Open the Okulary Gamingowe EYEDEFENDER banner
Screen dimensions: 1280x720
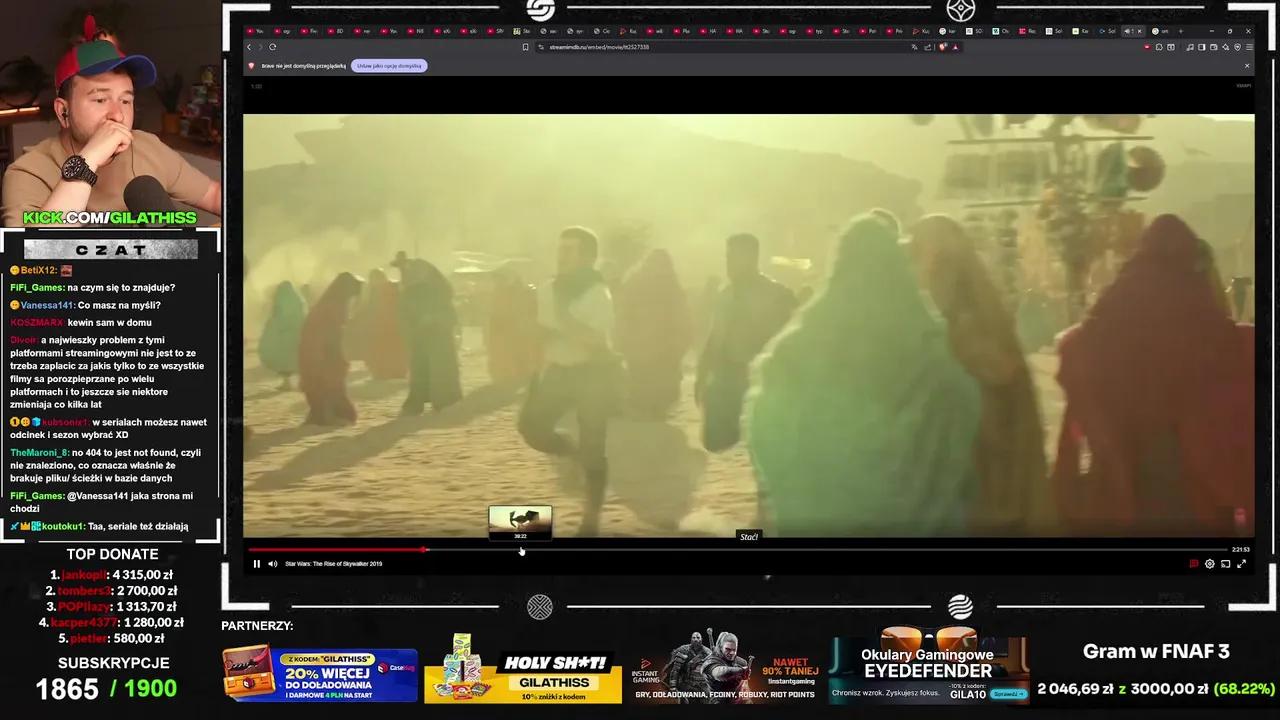pyautogui.click(x=928, y=667)
